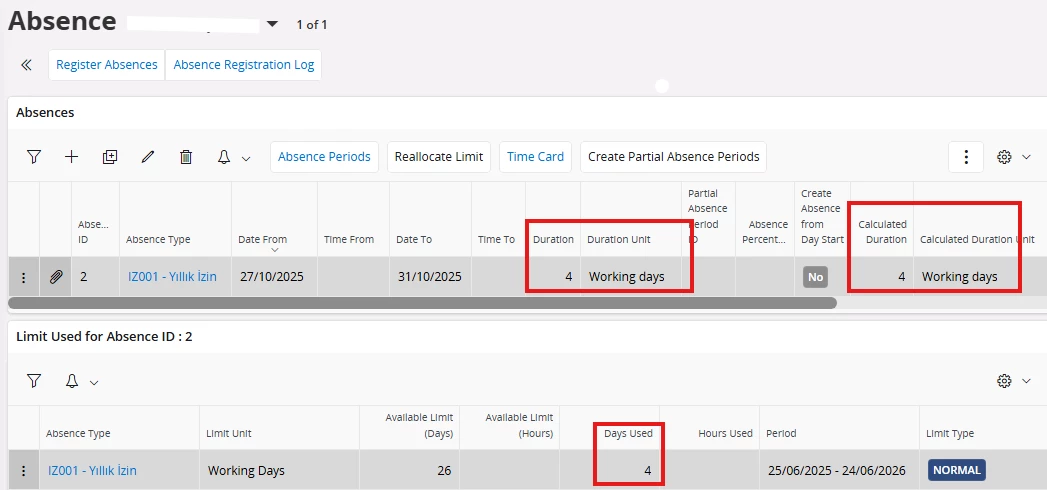
Task: Click Calculated Duration column header
Action: (882, 232)
